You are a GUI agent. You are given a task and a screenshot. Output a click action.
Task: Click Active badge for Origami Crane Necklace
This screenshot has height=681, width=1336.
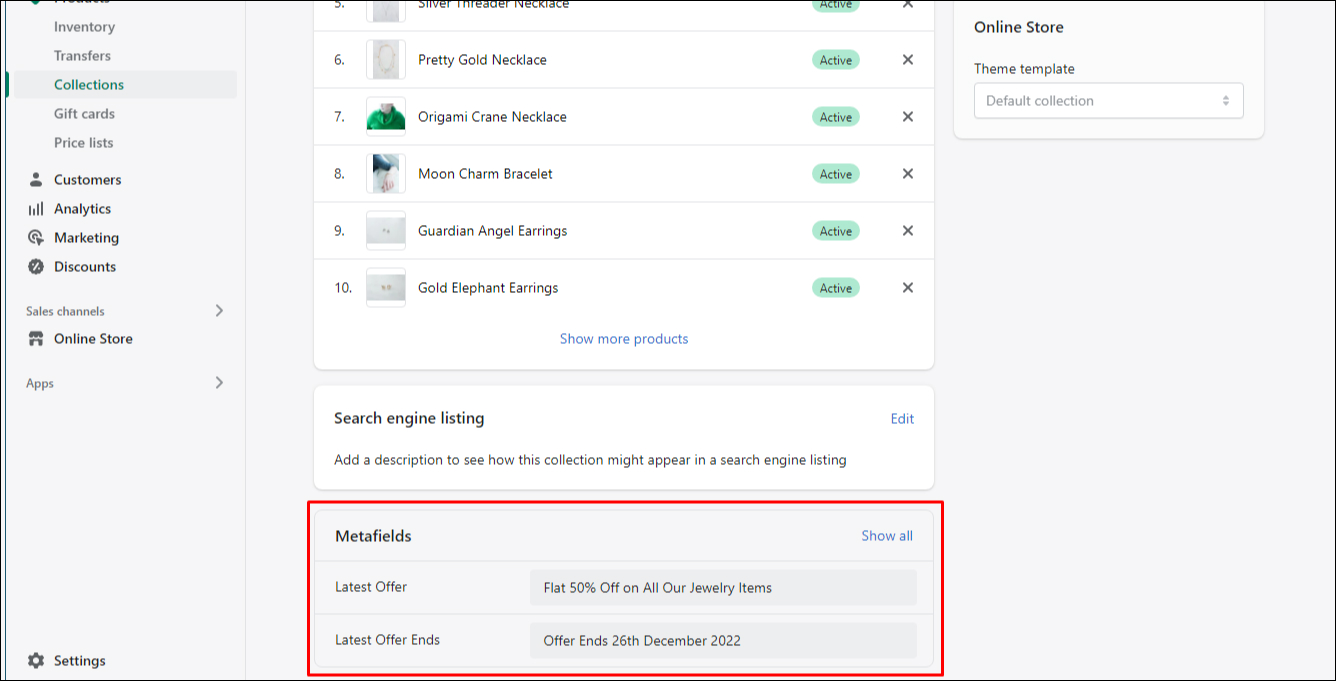(x=836, y=117)
